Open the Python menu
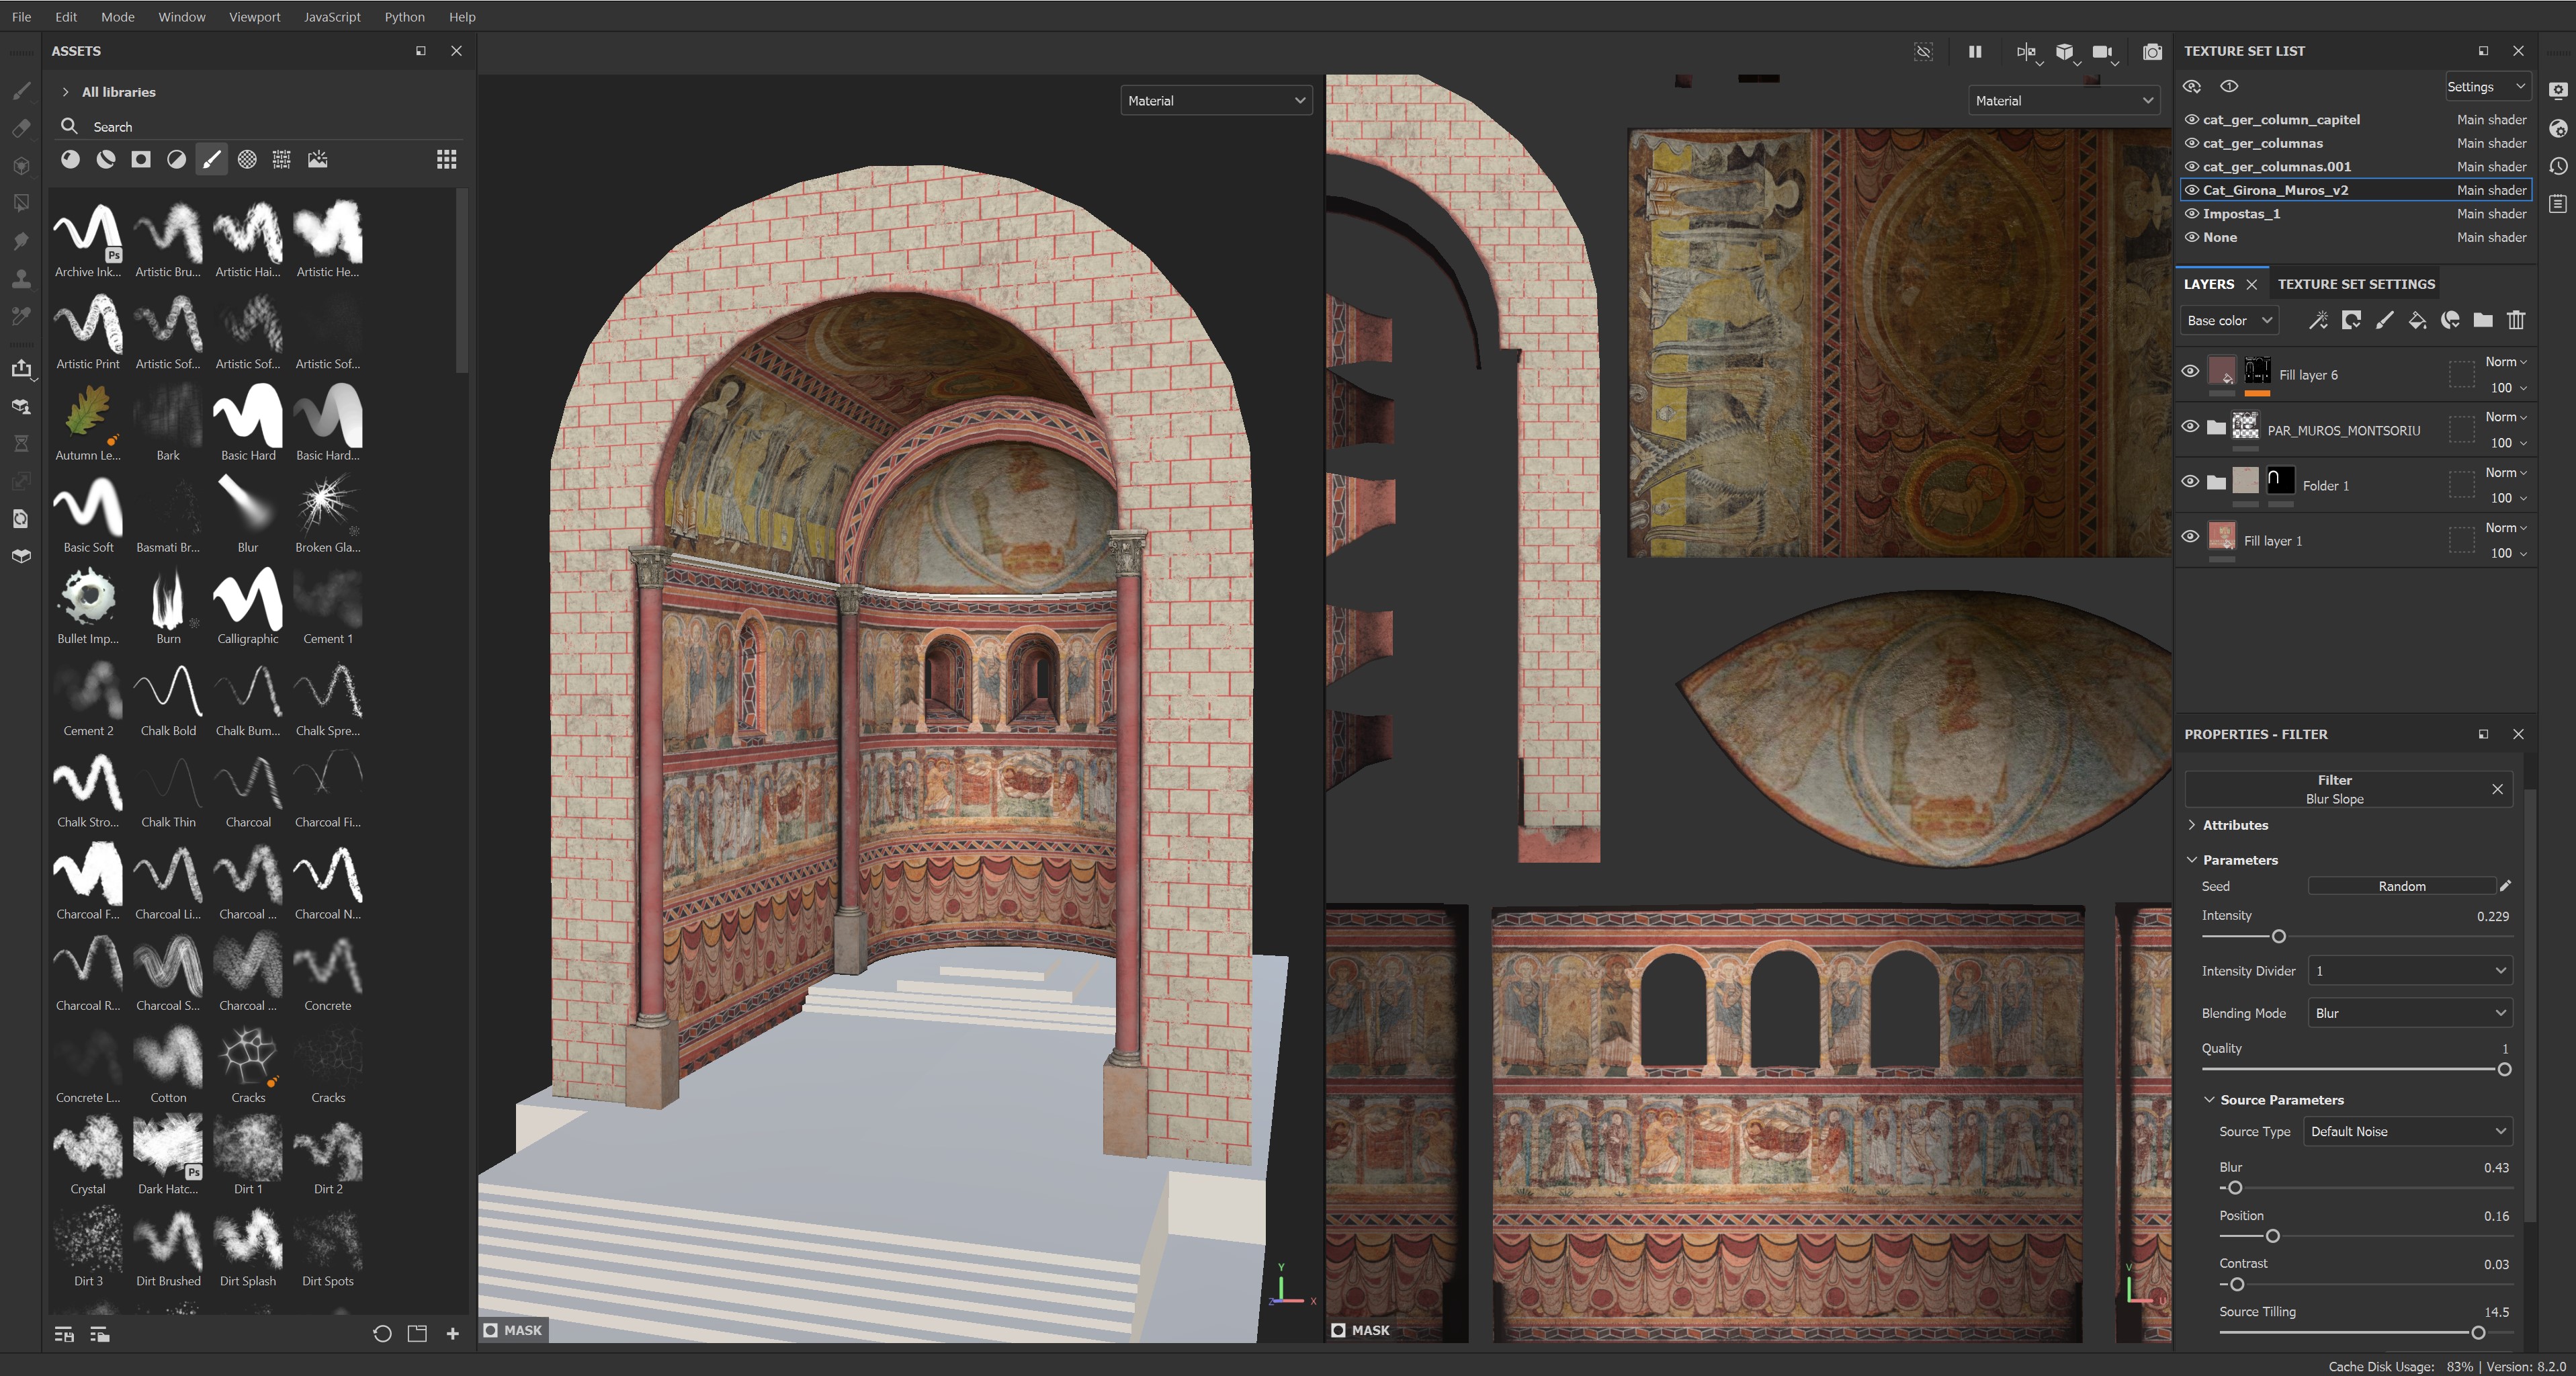Image resolution: width=2576 pixels, height=1376 pixels. [404, 17]
